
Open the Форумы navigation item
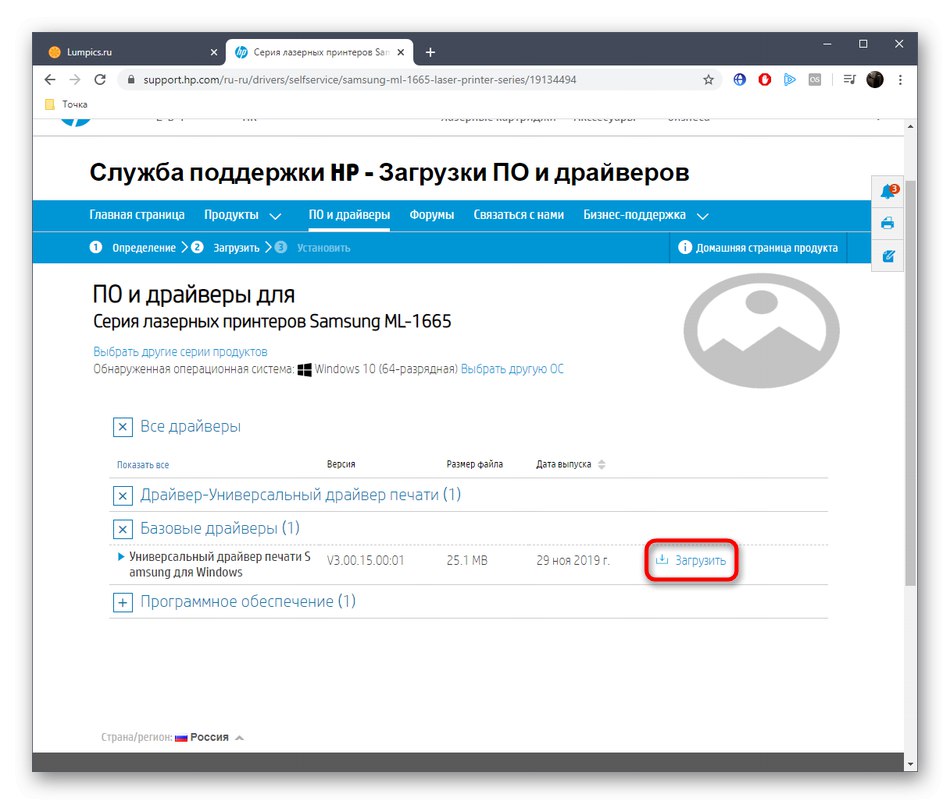coord(431,214)
